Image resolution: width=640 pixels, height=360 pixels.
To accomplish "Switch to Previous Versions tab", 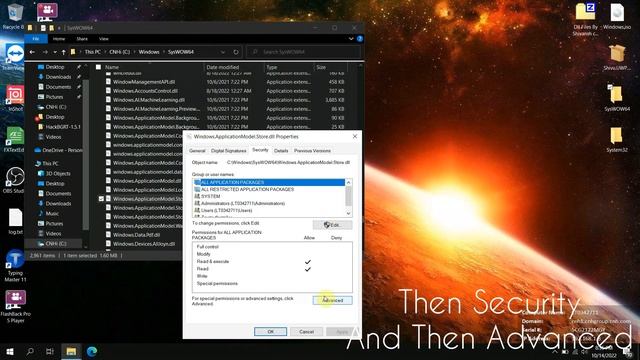I will coord(312,151).
